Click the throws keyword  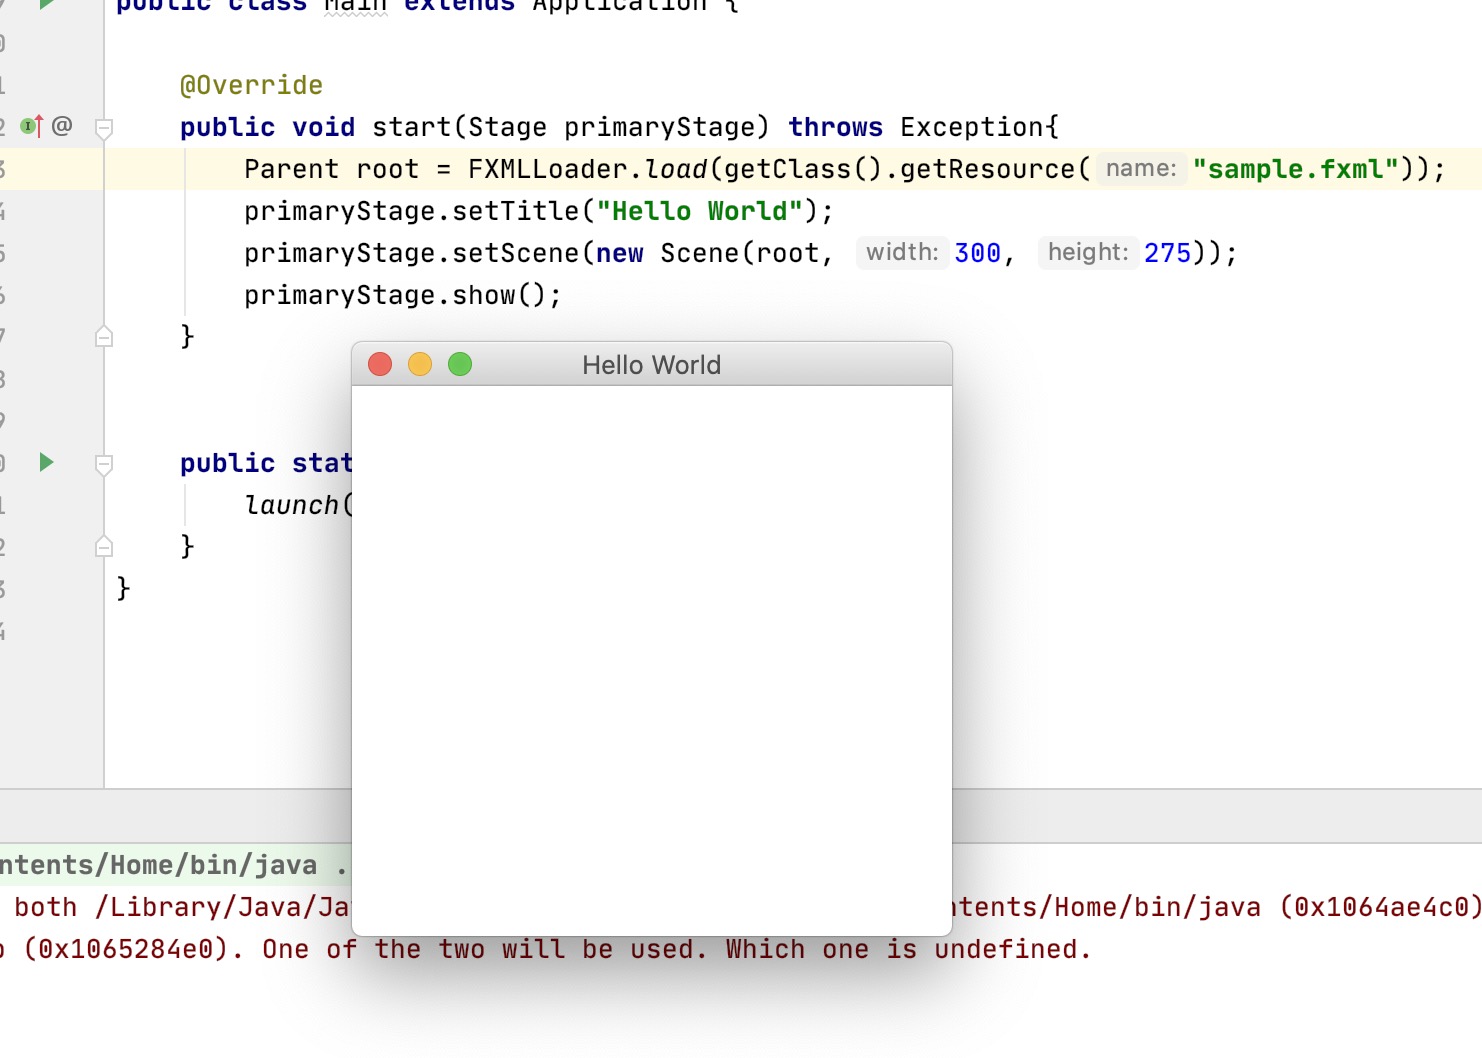pyautogui.click(x=835, y=127)
